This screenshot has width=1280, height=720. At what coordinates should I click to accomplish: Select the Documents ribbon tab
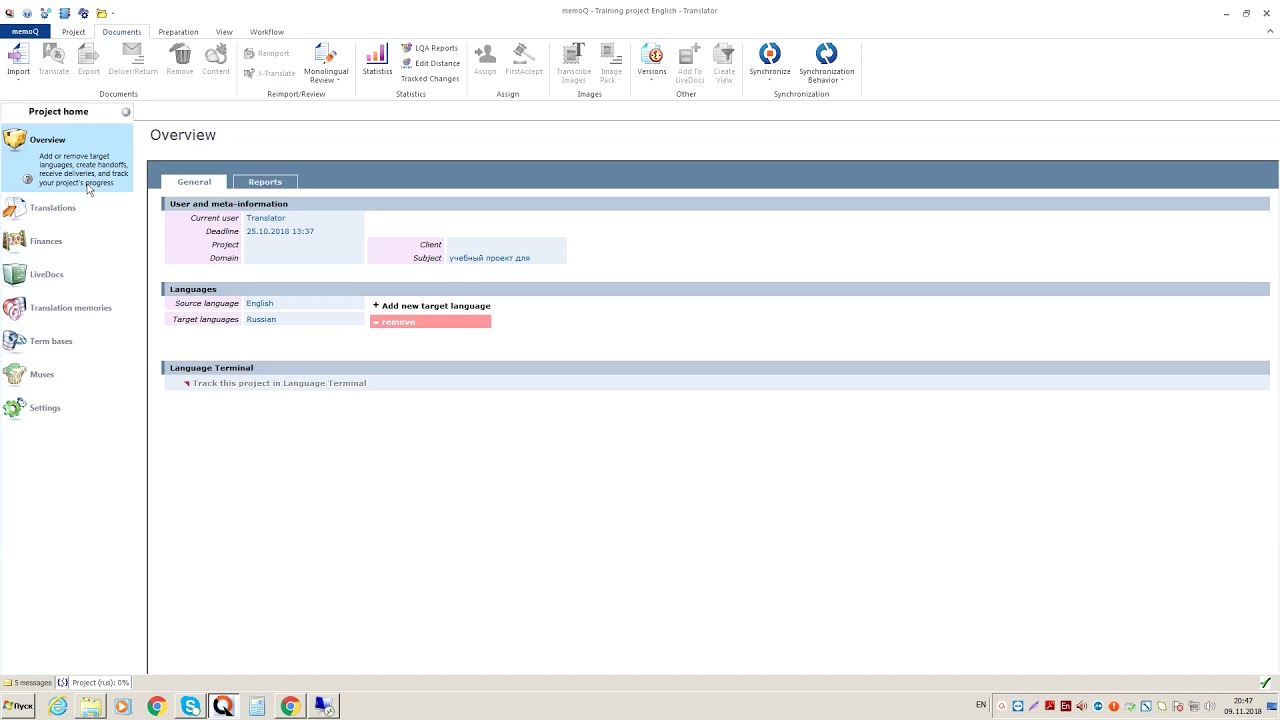tap(122, 32)
